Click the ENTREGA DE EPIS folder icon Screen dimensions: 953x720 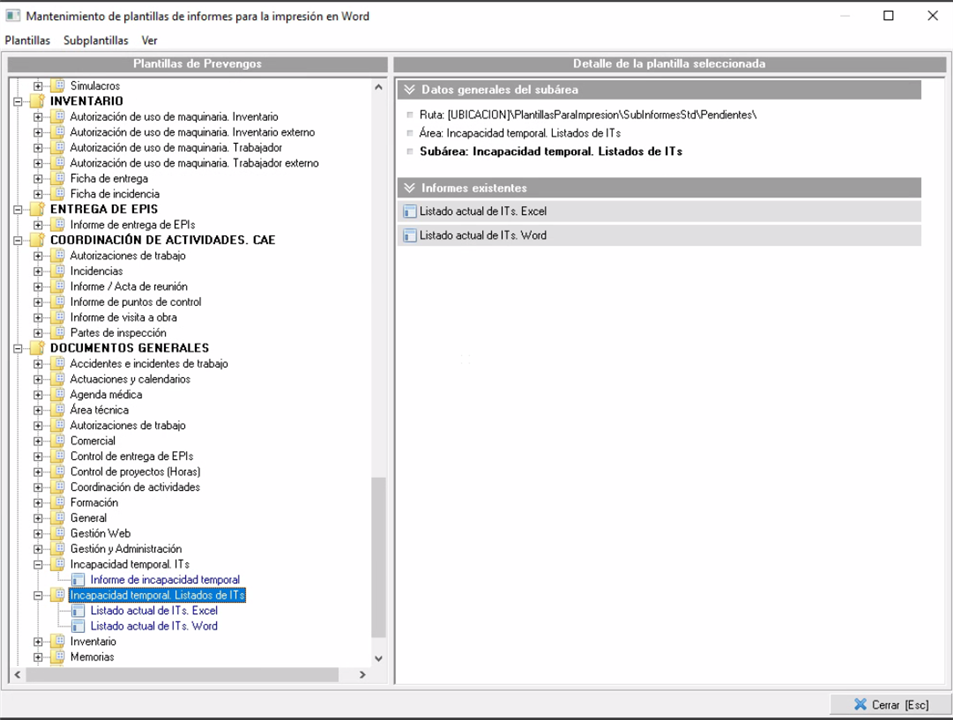coord(37,209)
